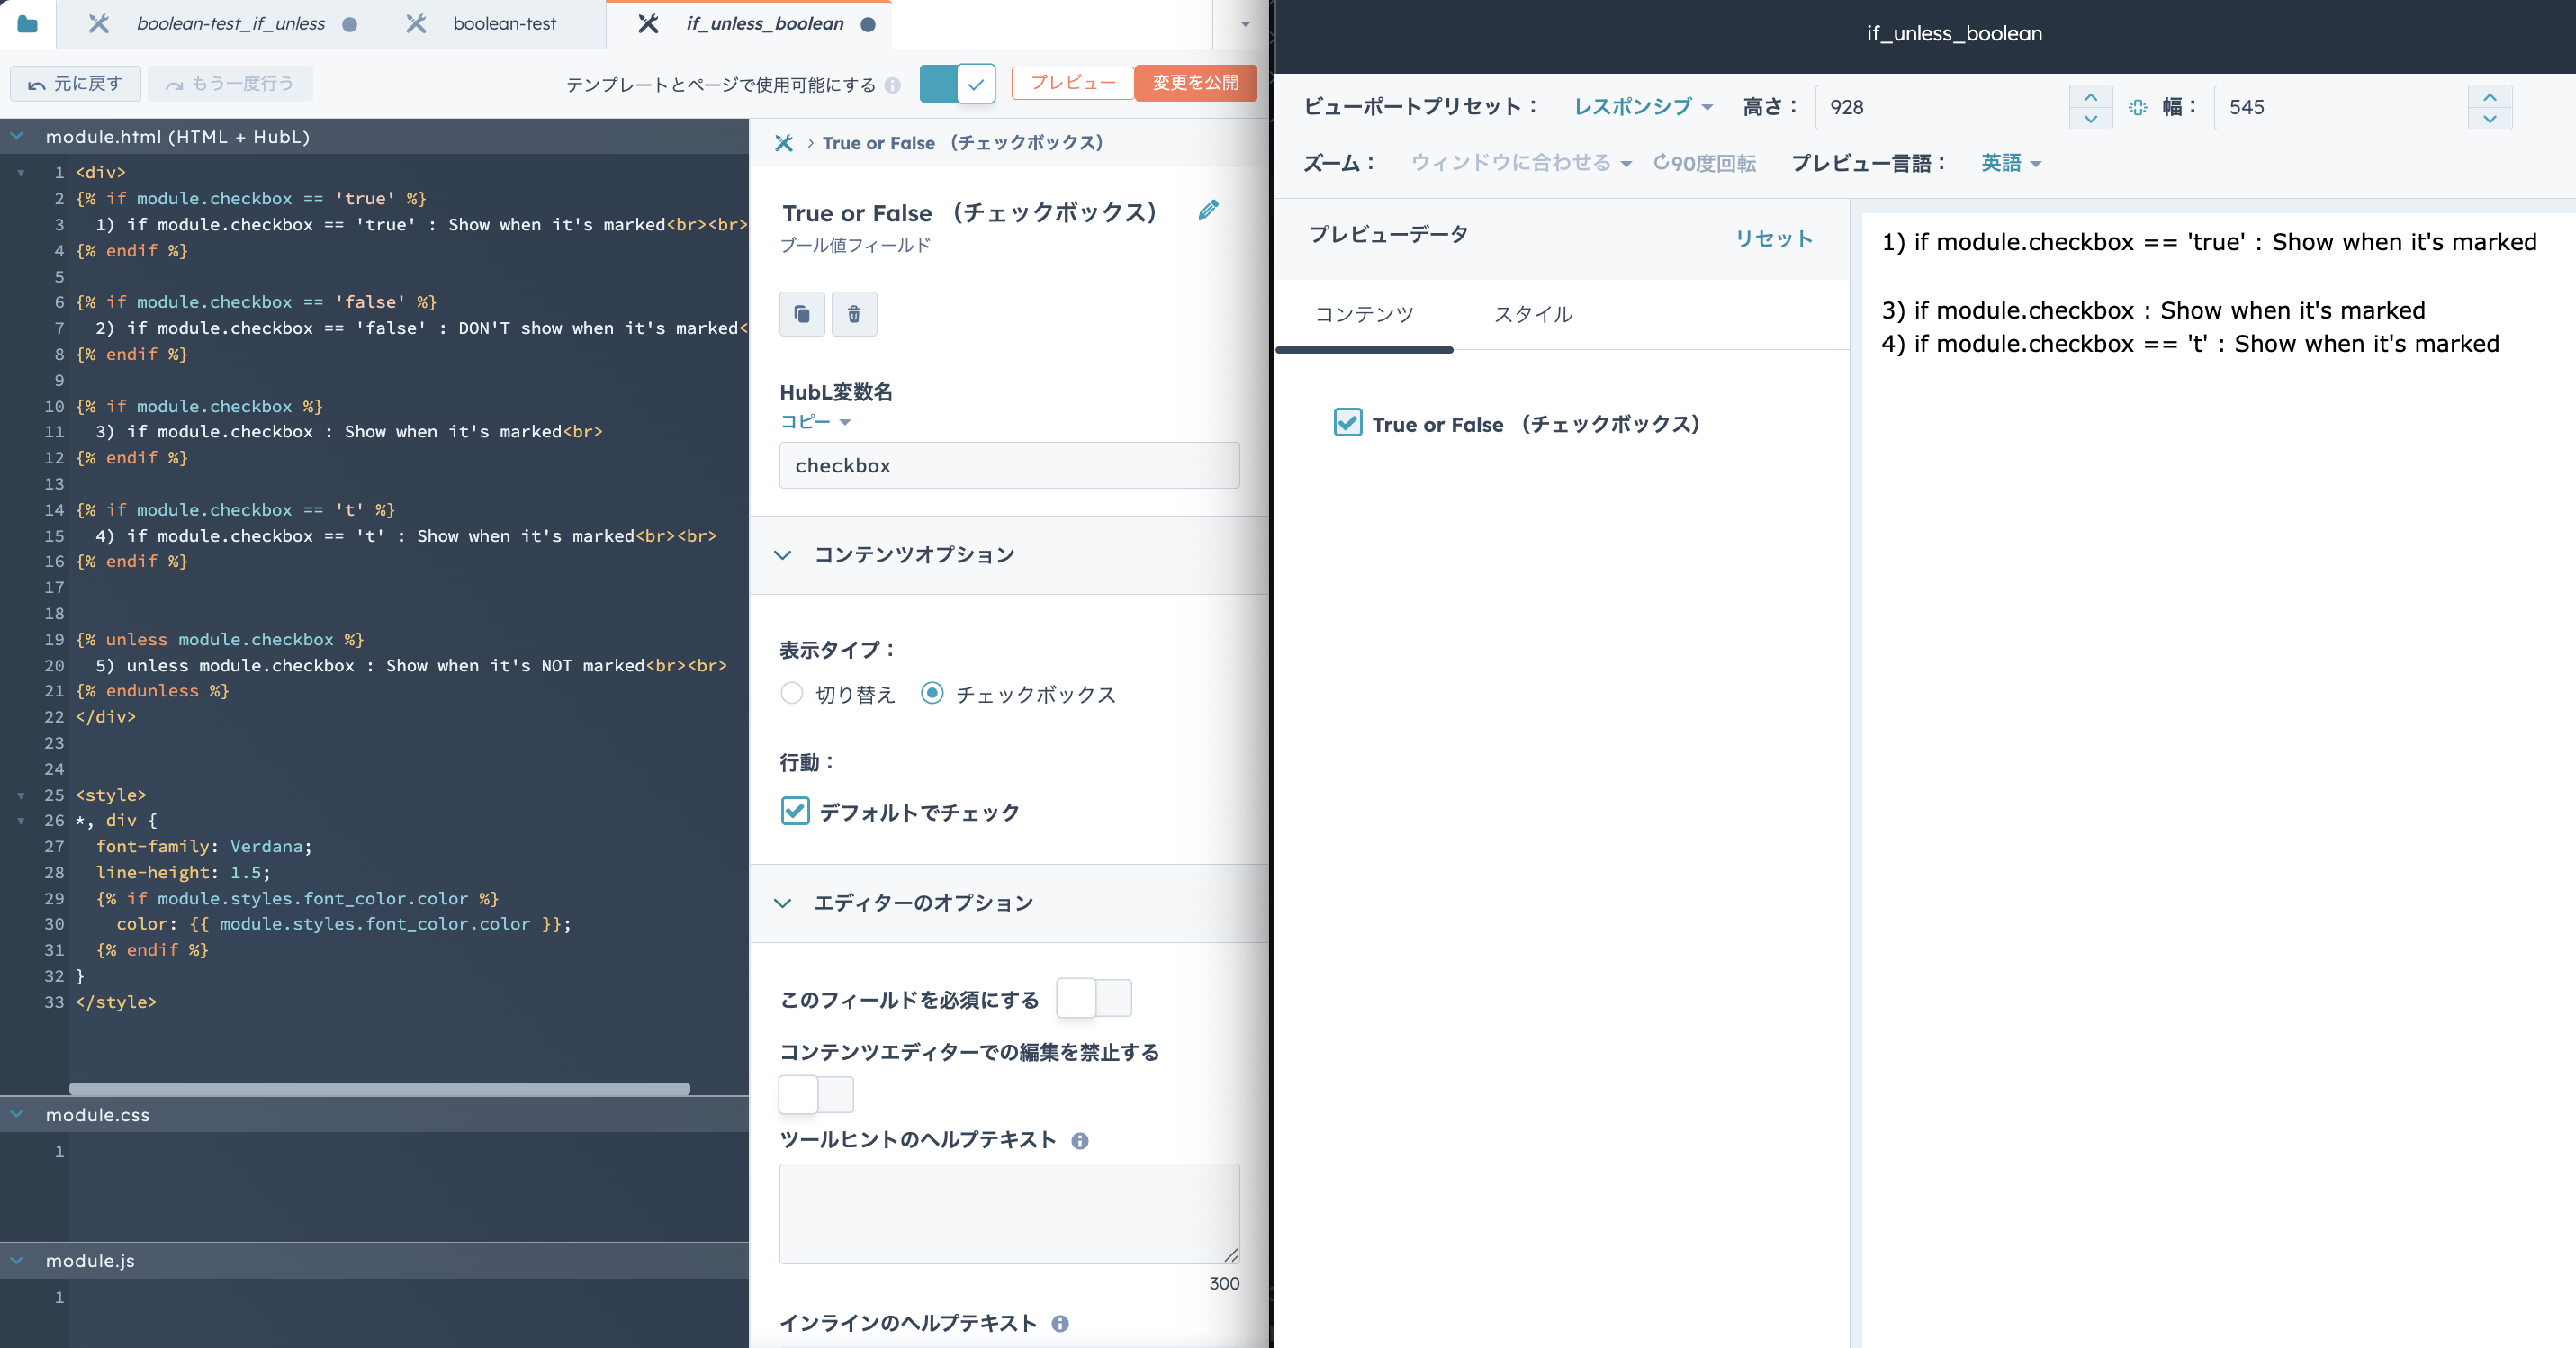Viewport: 2576px width, 1348px height.
Task: Click the device orientation icon beside 幅
Action: pyautogui.click(x=2139, y=107)
